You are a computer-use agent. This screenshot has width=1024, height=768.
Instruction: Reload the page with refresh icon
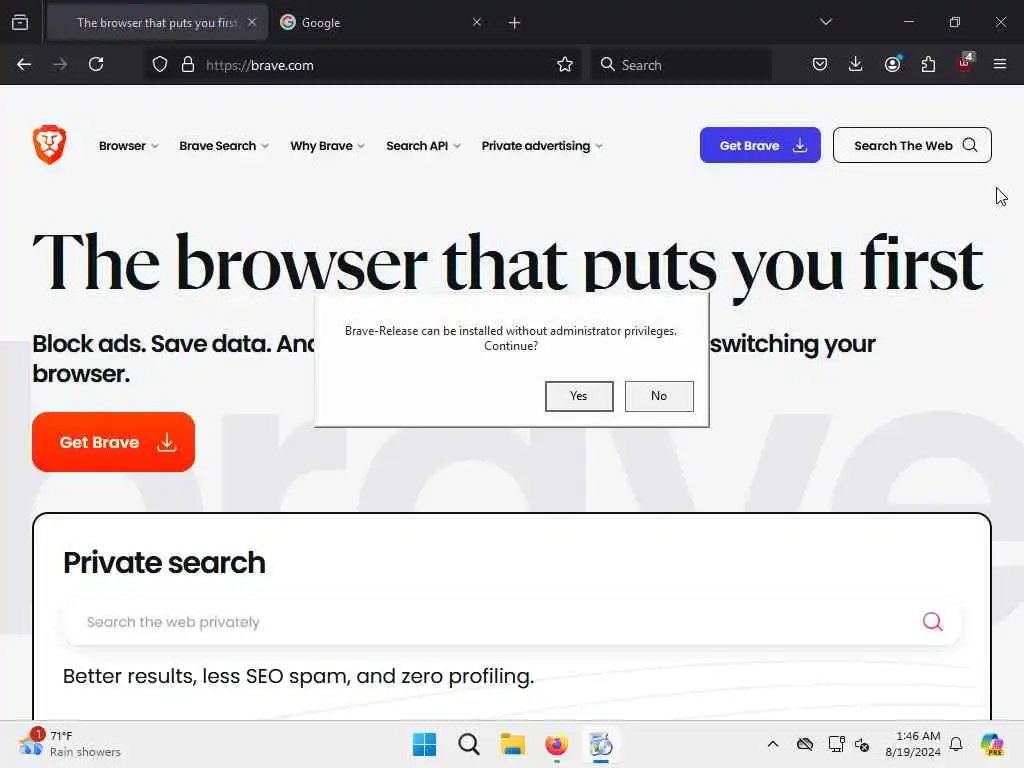tap(96, 64)
